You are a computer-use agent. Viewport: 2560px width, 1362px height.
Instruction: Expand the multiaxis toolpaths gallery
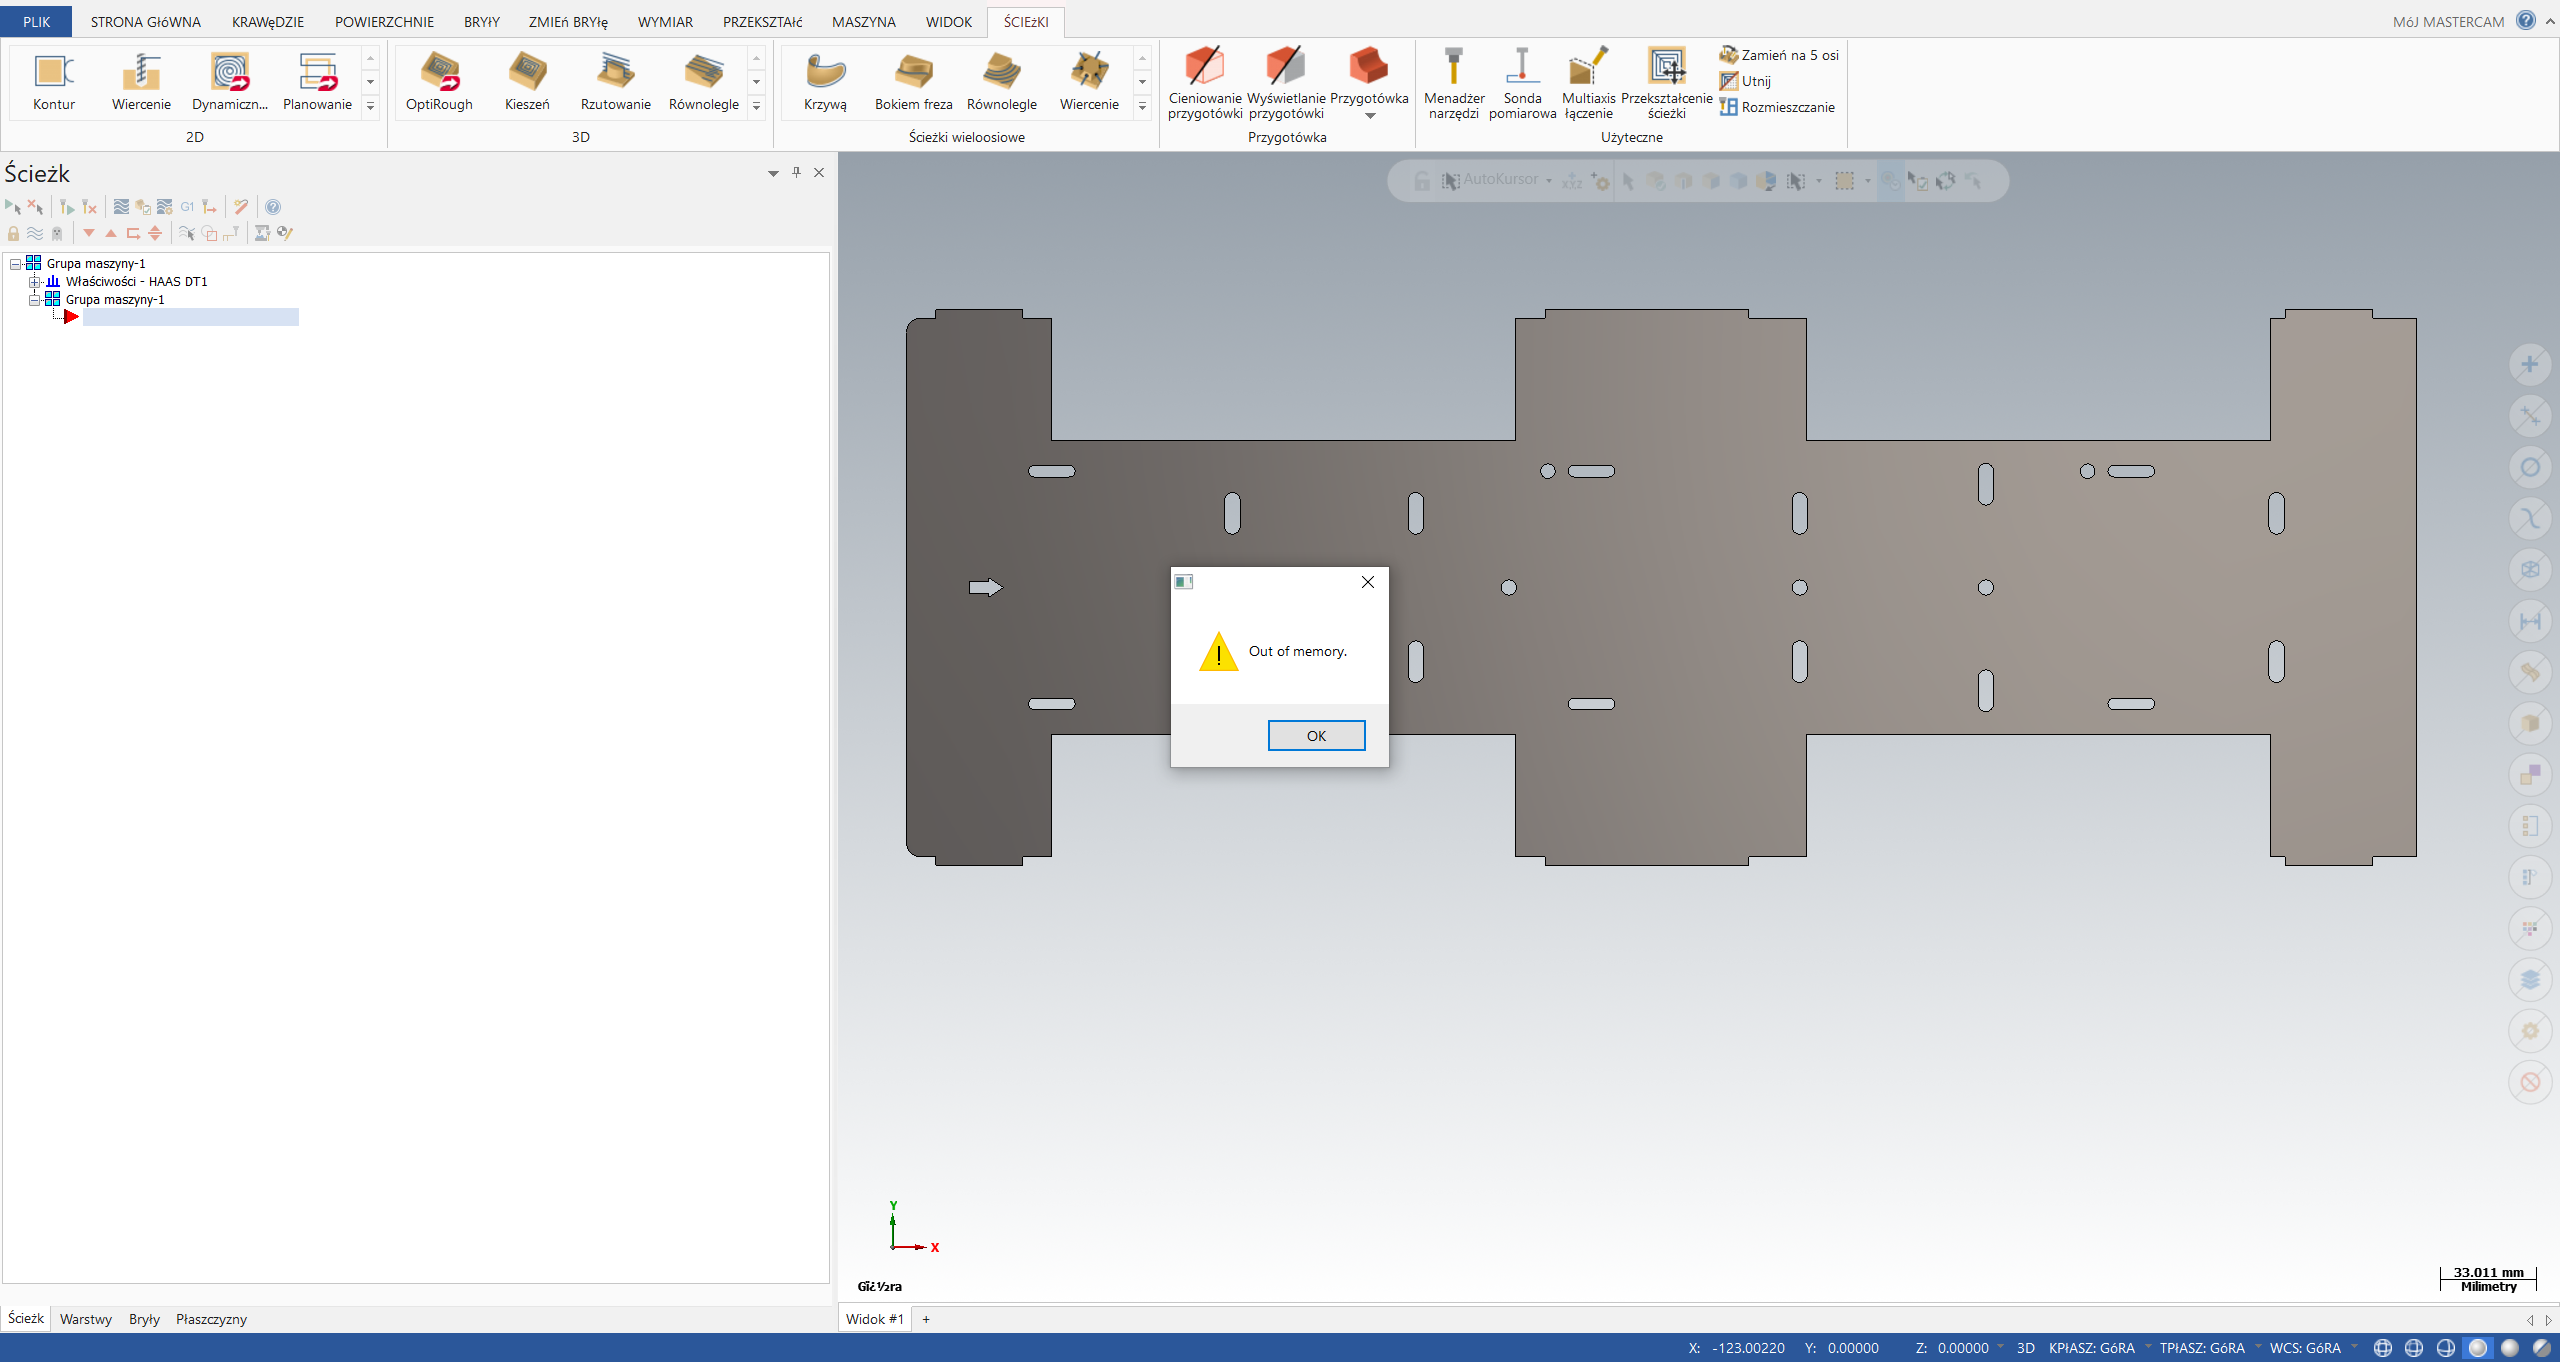[x=1142, y=106]
